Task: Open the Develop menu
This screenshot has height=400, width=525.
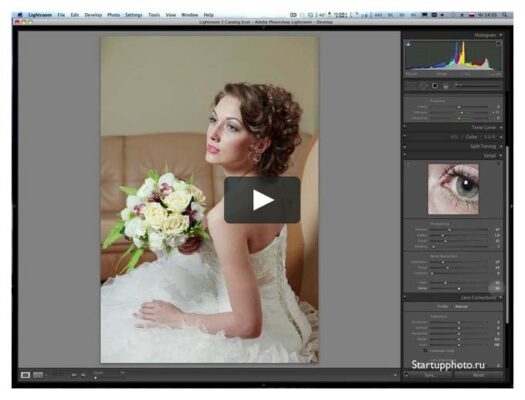Action: (93, 15)
